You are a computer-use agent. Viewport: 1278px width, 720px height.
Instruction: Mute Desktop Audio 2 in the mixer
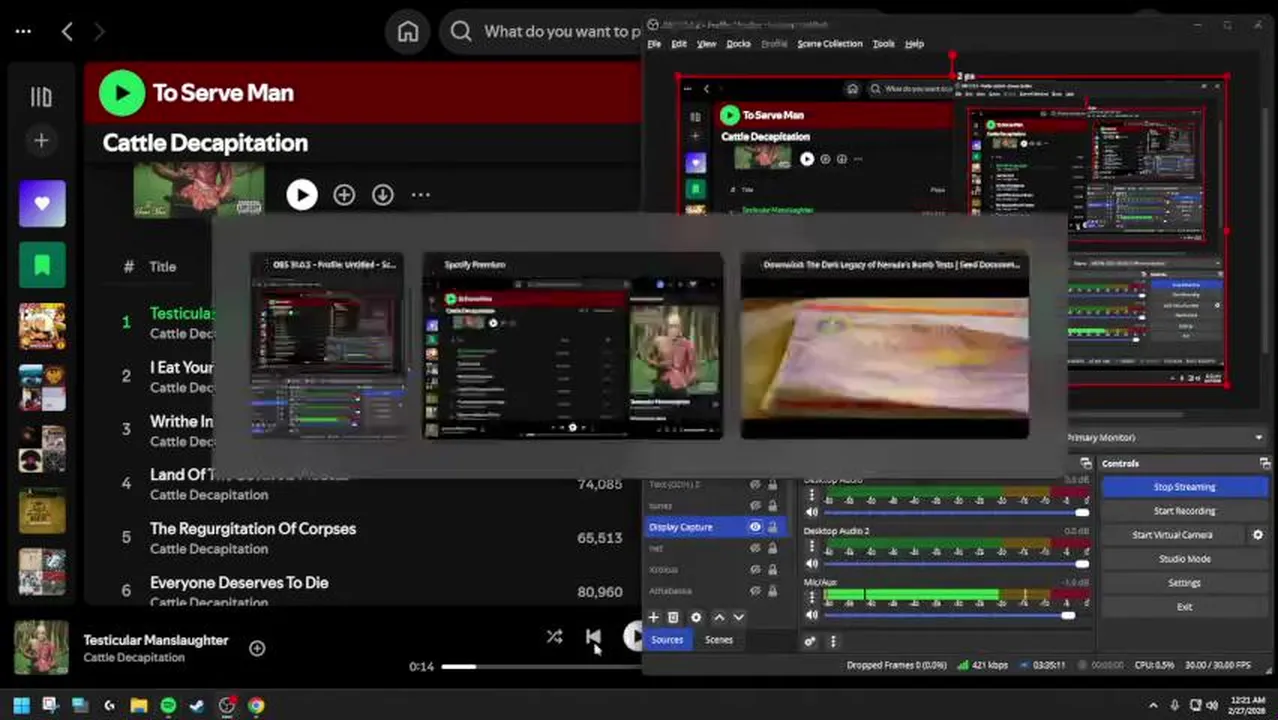pyautogui.click(x=812, y=564)
